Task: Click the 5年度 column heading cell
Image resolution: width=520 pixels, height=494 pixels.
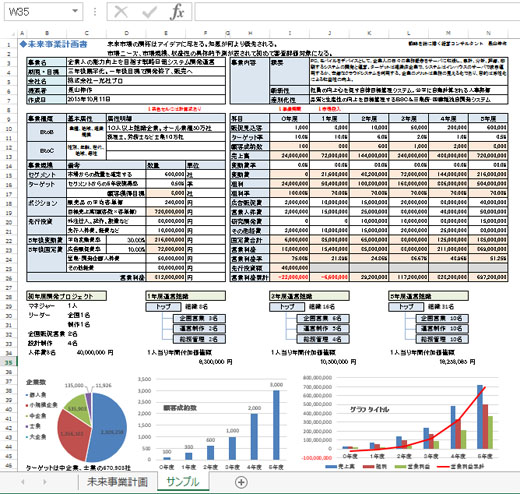Action: point(488,118)
